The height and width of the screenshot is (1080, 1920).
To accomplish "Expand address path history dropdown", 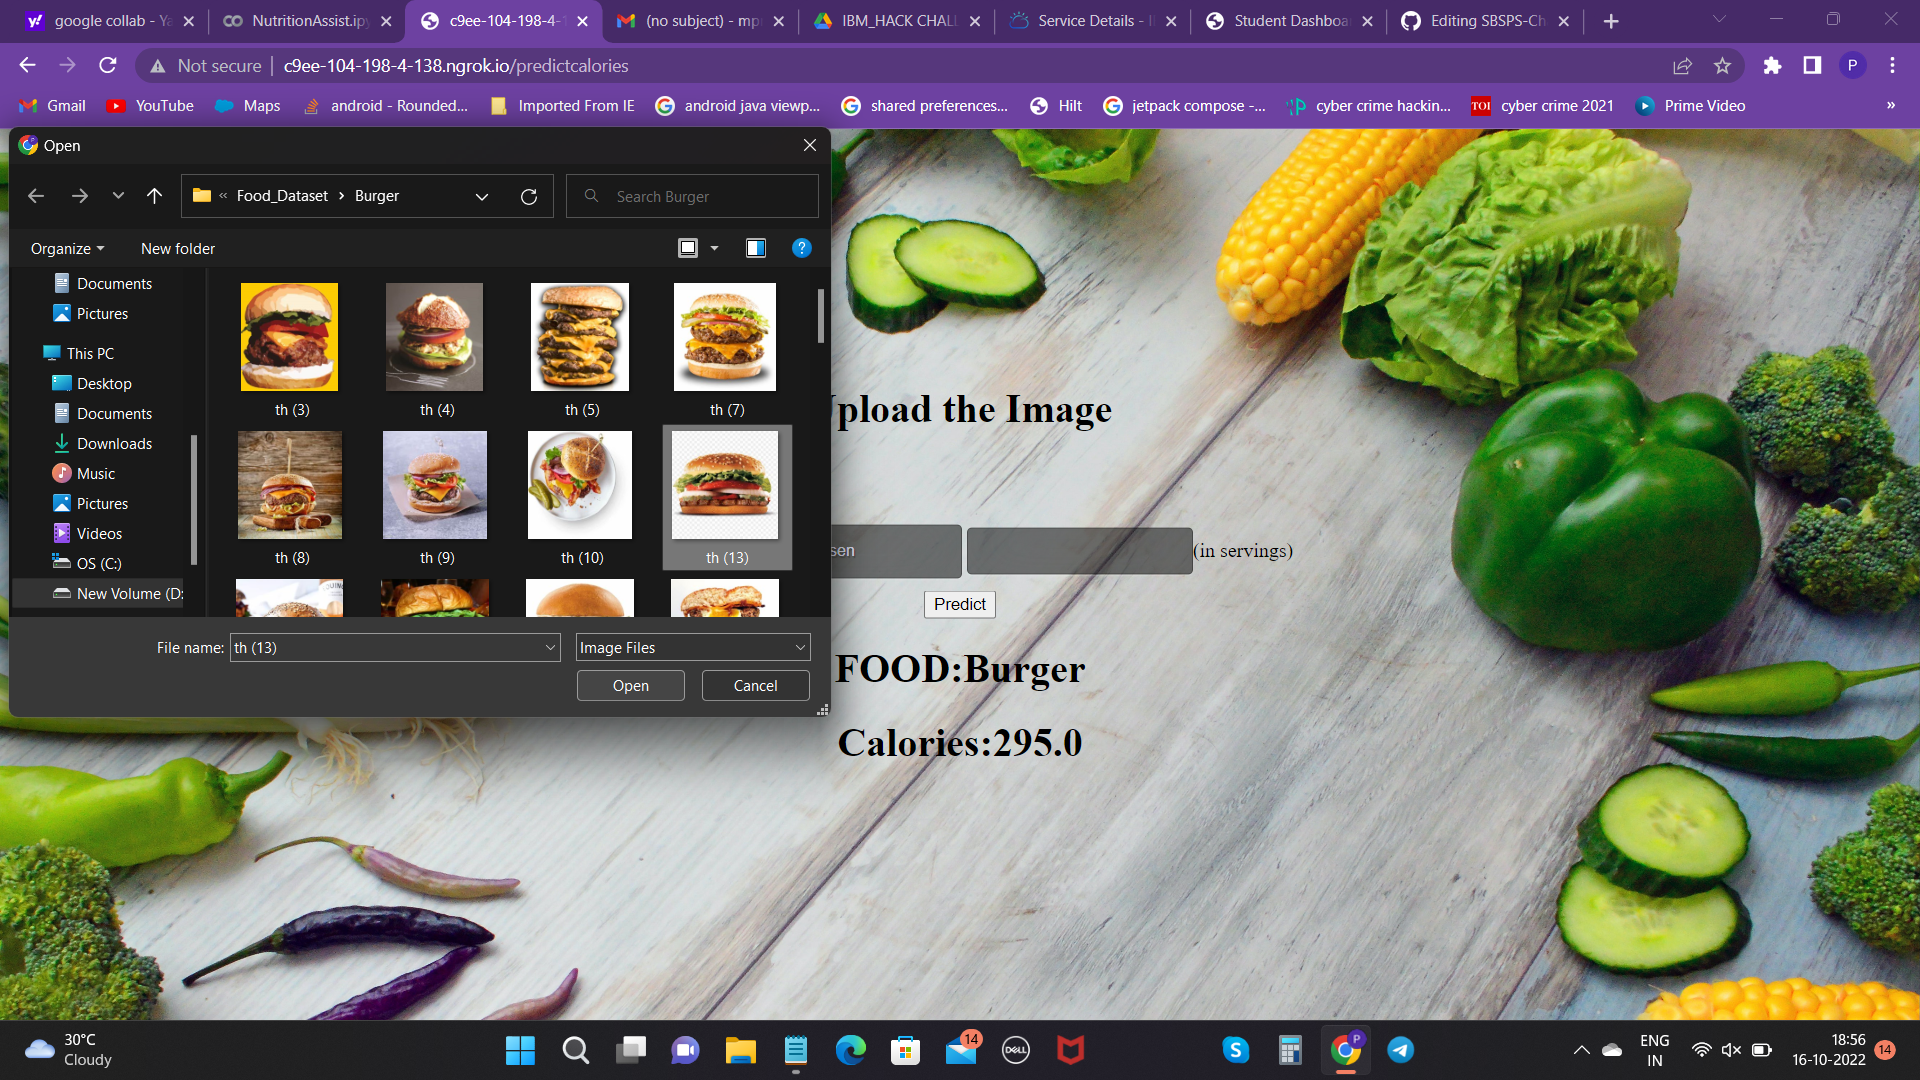I will [482, 197].
